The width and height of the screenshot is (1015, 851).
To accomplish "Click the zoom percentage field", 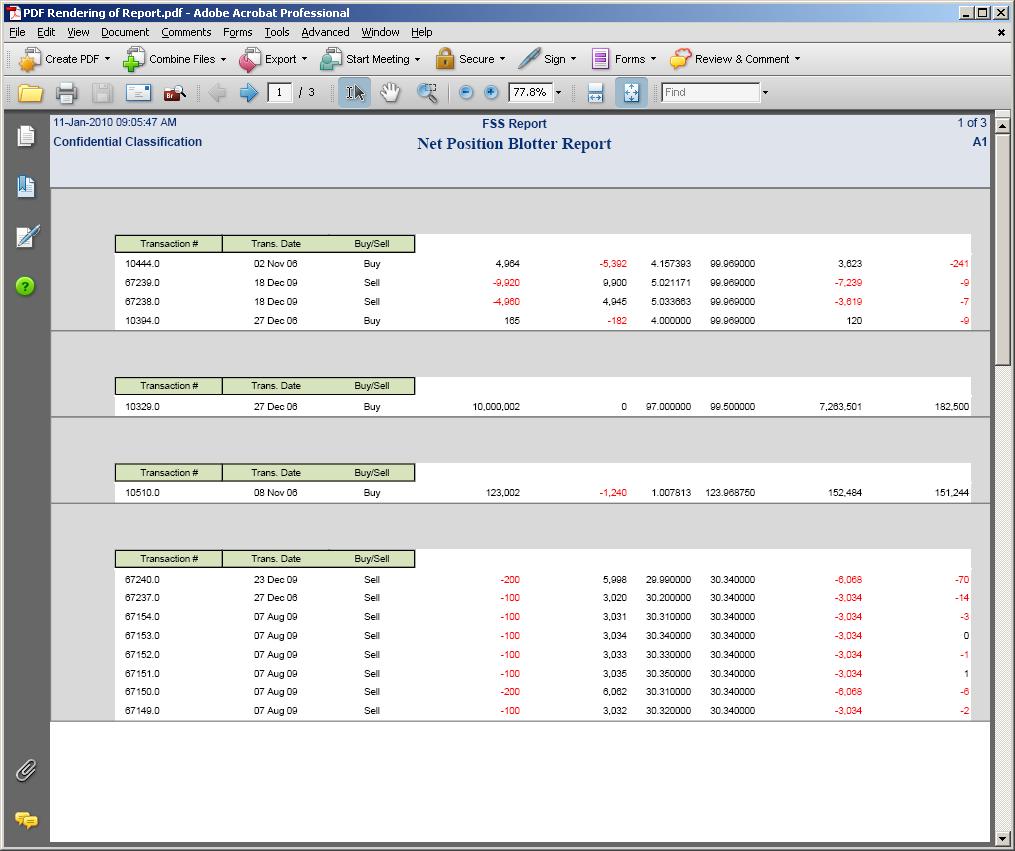I will (x=530, y=93).
